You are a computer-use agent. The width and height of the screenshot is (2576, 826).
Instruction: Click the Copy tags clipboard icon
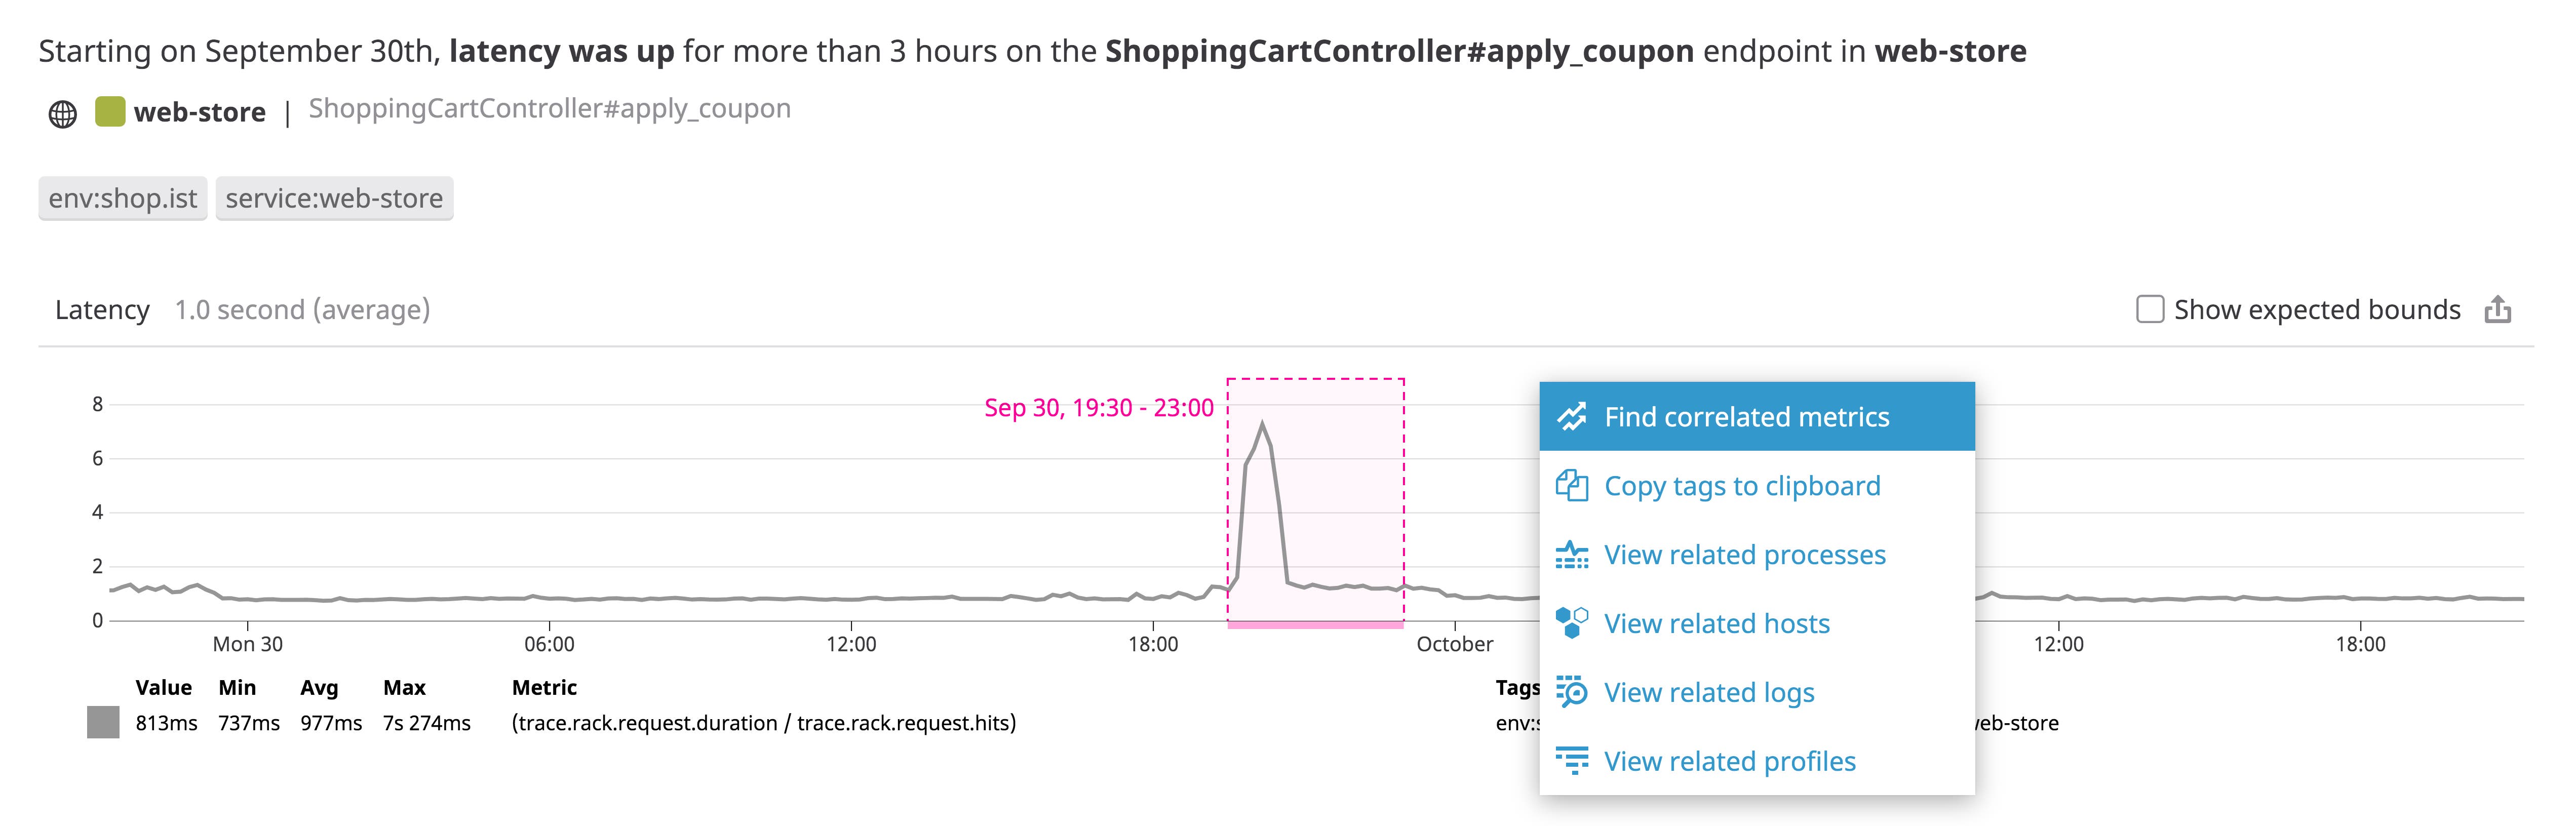tap(1571, 486)
